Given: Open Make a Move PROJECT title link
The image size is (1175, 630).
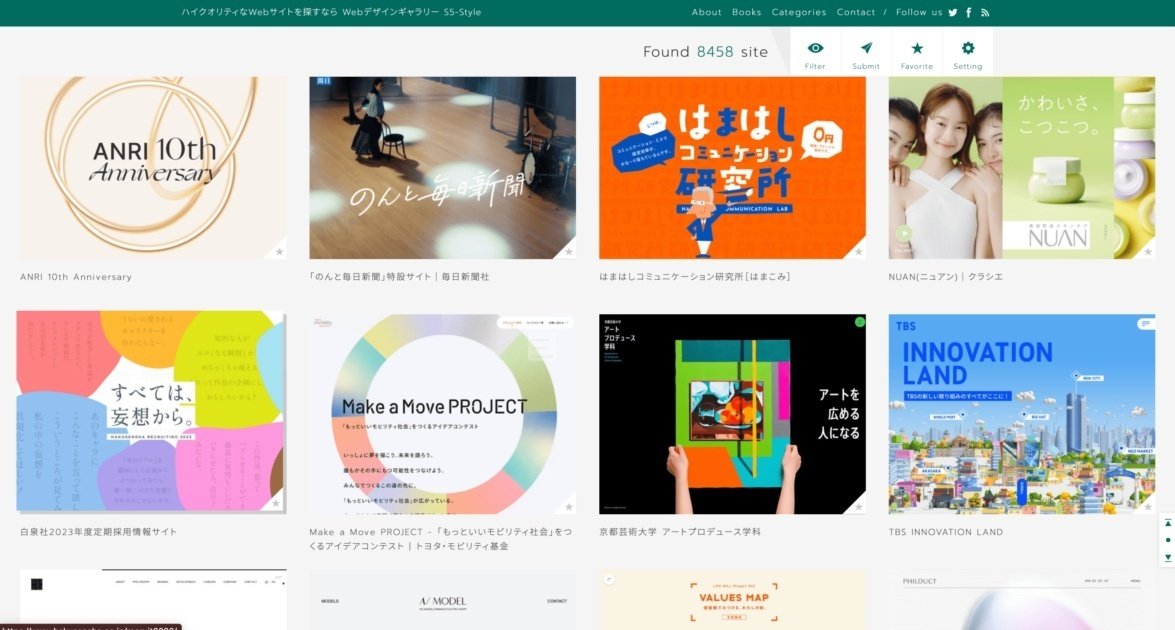Looking at the screenshot, I should coord(441,539).
